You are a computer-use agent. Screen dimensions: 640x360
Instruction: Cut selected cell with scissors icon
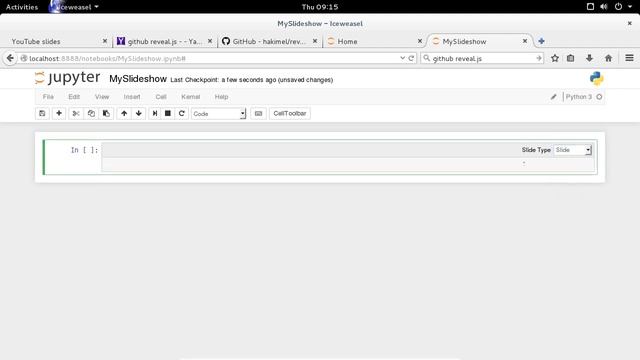pyautogui.click(x=76, y=113)
